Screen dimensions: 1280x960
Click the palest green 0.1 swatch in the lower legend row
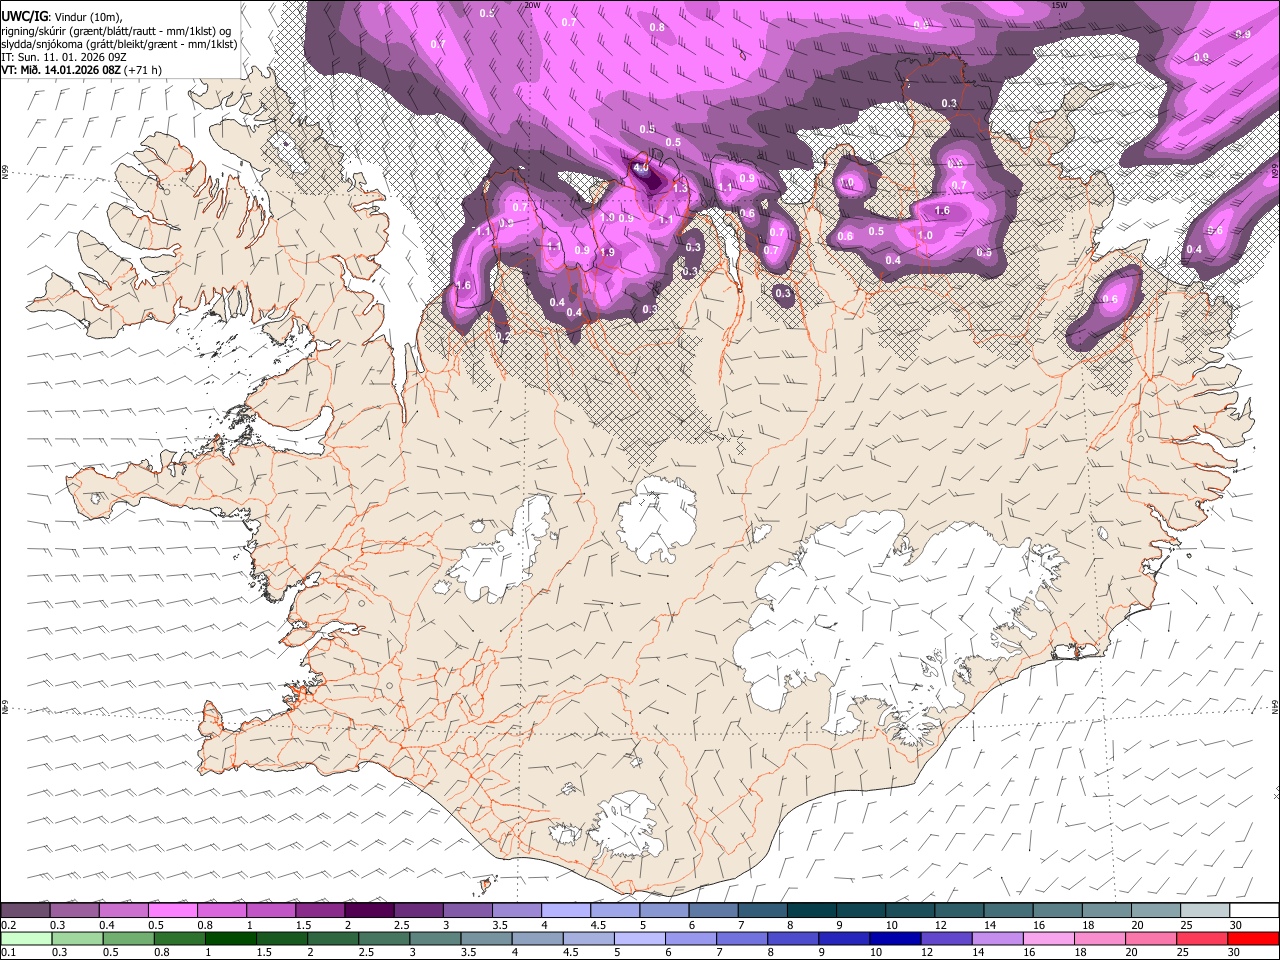26,938
